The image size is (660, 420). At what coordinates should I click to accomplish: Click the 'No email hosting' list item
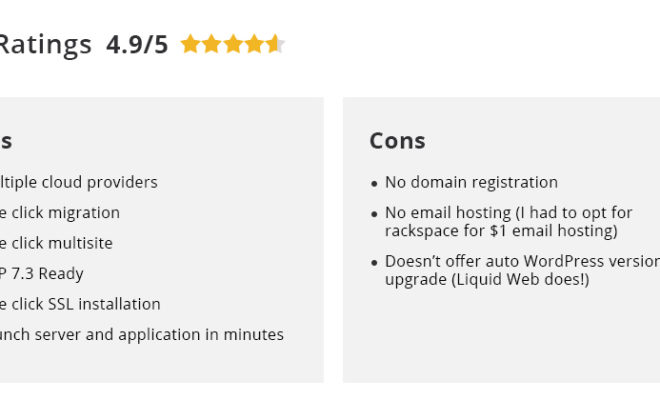508,222
